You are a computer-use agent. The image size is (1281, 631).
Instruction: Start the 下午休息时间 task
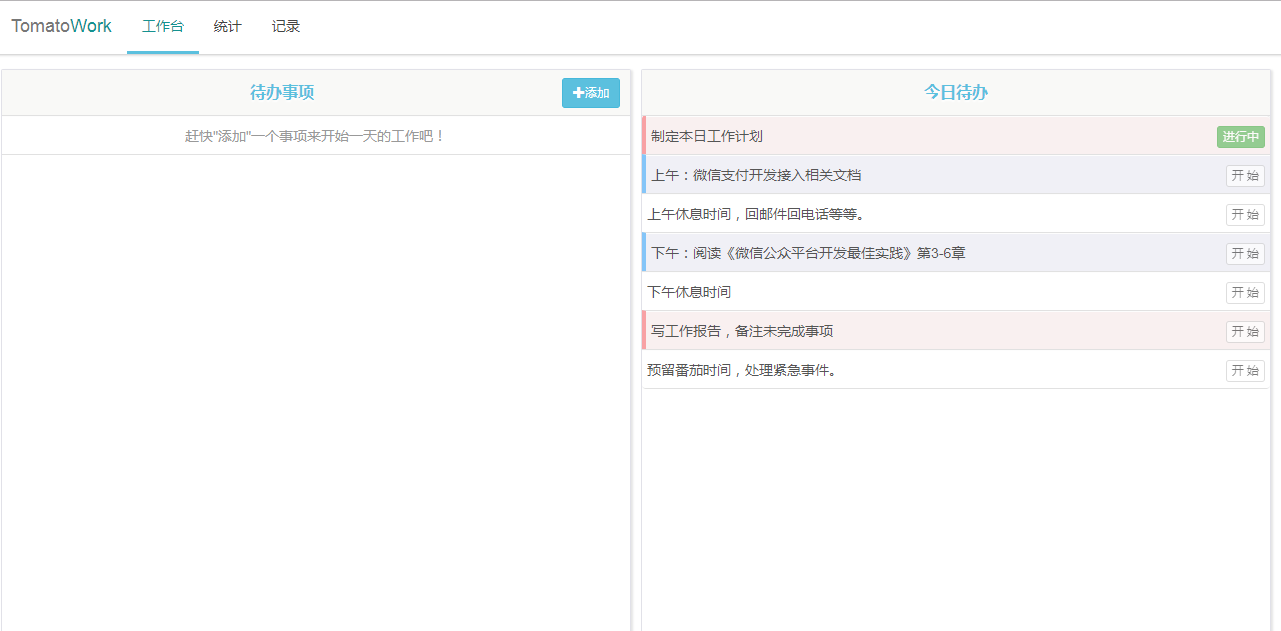point(1245,293)
